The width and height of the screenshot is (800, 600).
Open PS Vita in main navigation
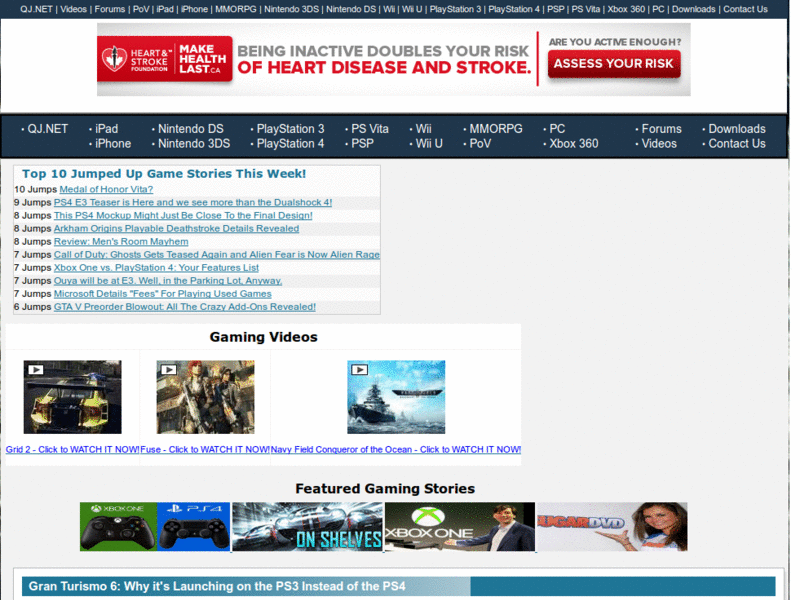370,129
